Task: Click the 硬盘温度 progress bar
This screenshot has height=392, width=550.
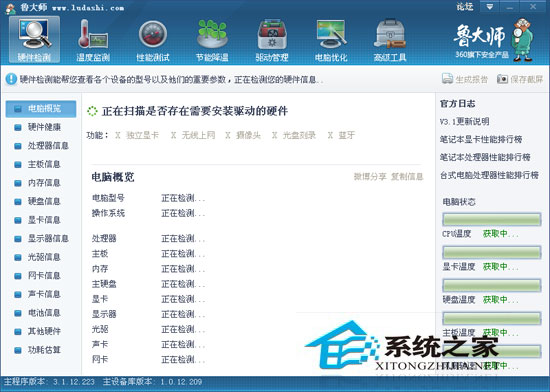Action: (x=491, y=285)
